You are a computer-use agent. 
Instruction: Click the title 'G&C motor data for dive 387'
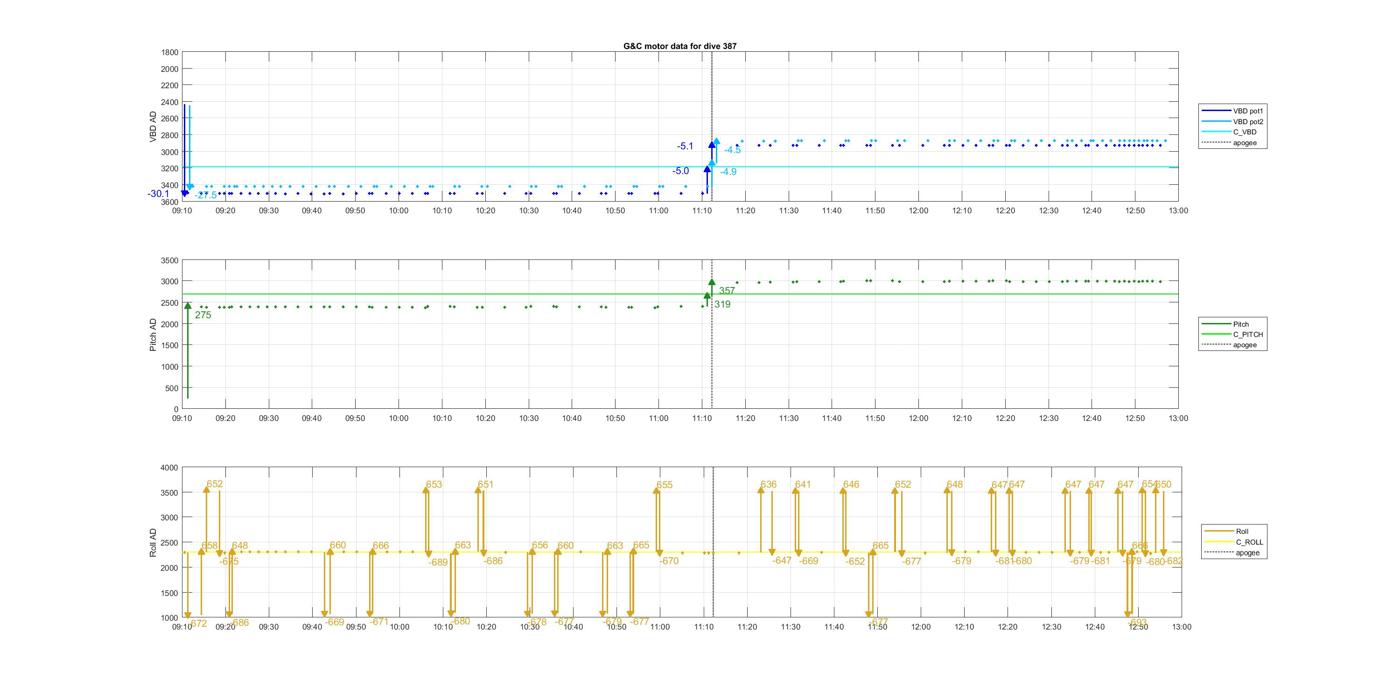(679, 46)
